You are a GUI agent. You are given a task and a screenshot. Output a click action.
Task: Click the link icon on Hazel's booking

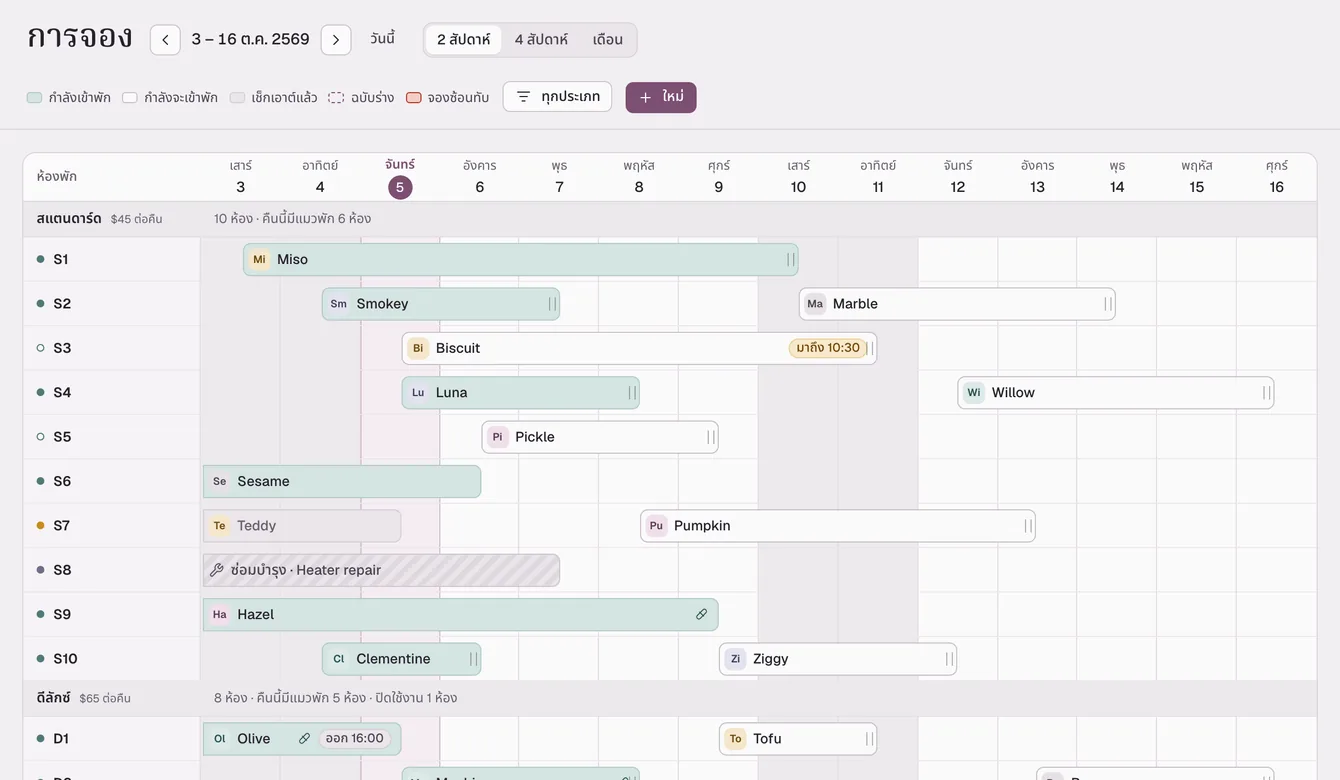[x=701, y=615]
